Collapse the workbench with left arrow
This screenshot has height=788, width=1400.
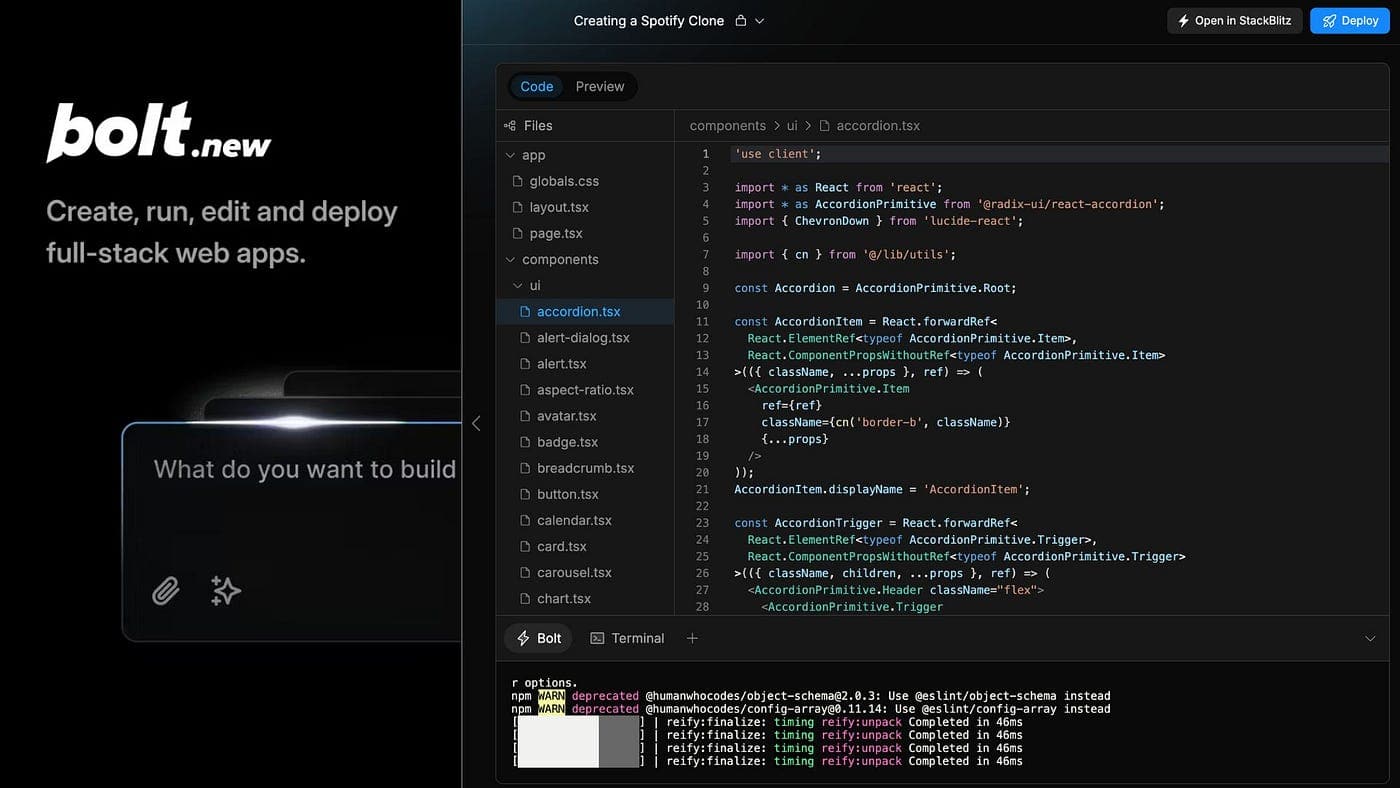click(x=476, y=423)
